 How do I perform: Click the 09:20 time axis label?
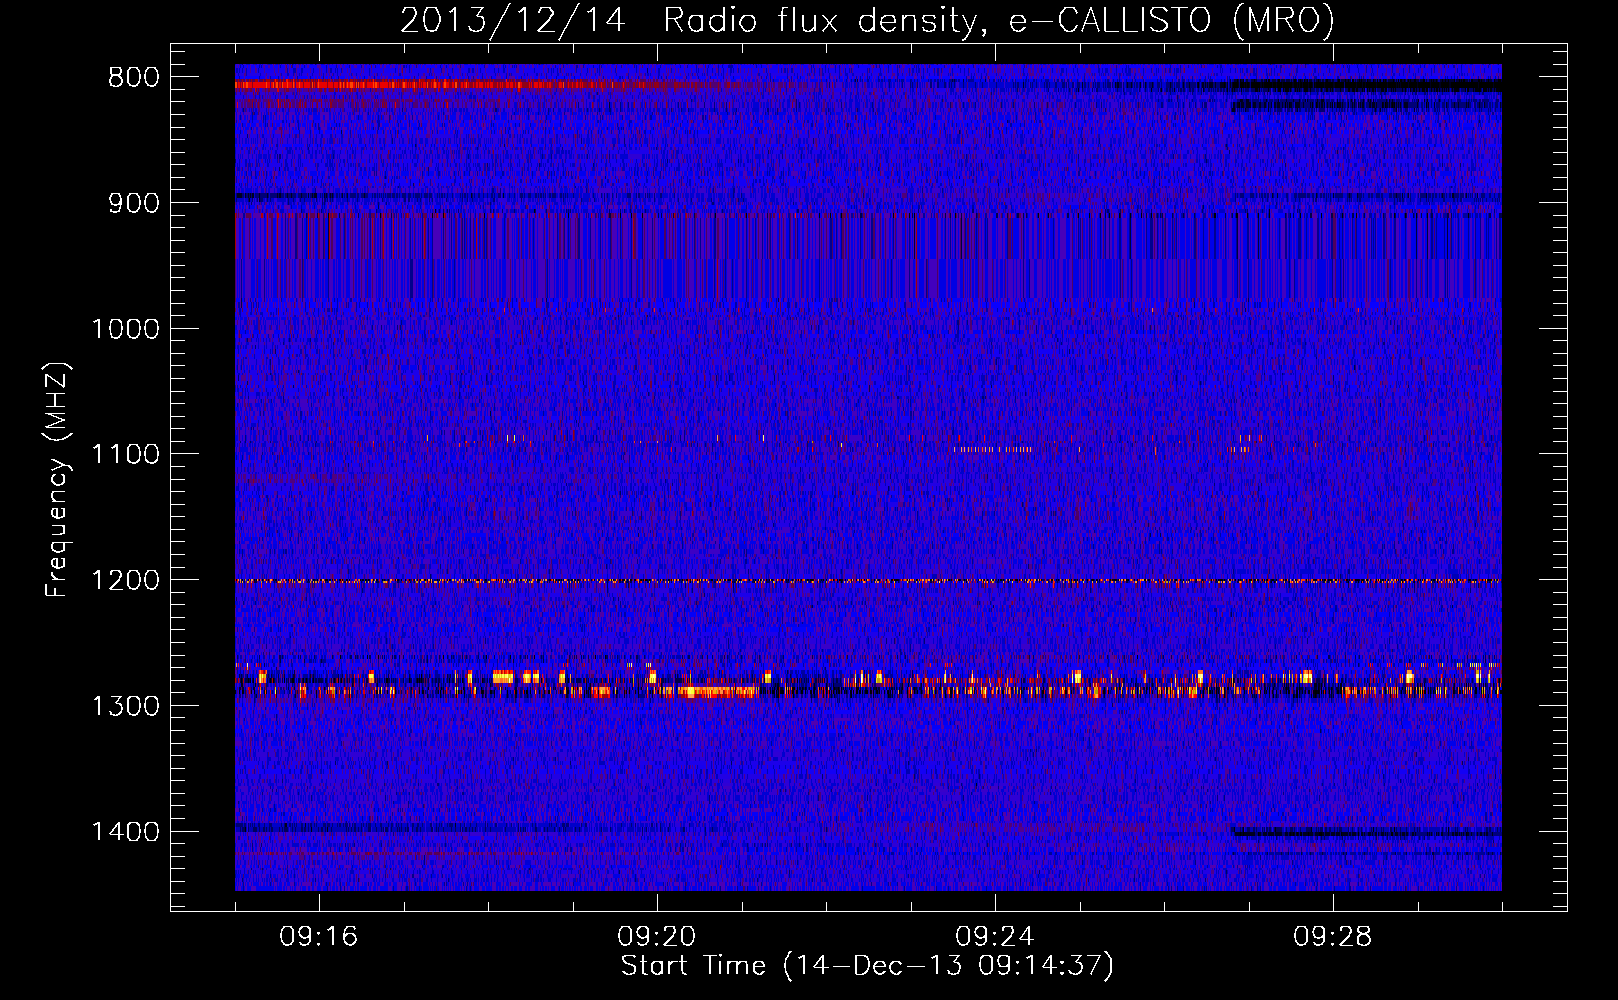pyautogui.click(x=657, y=937)
